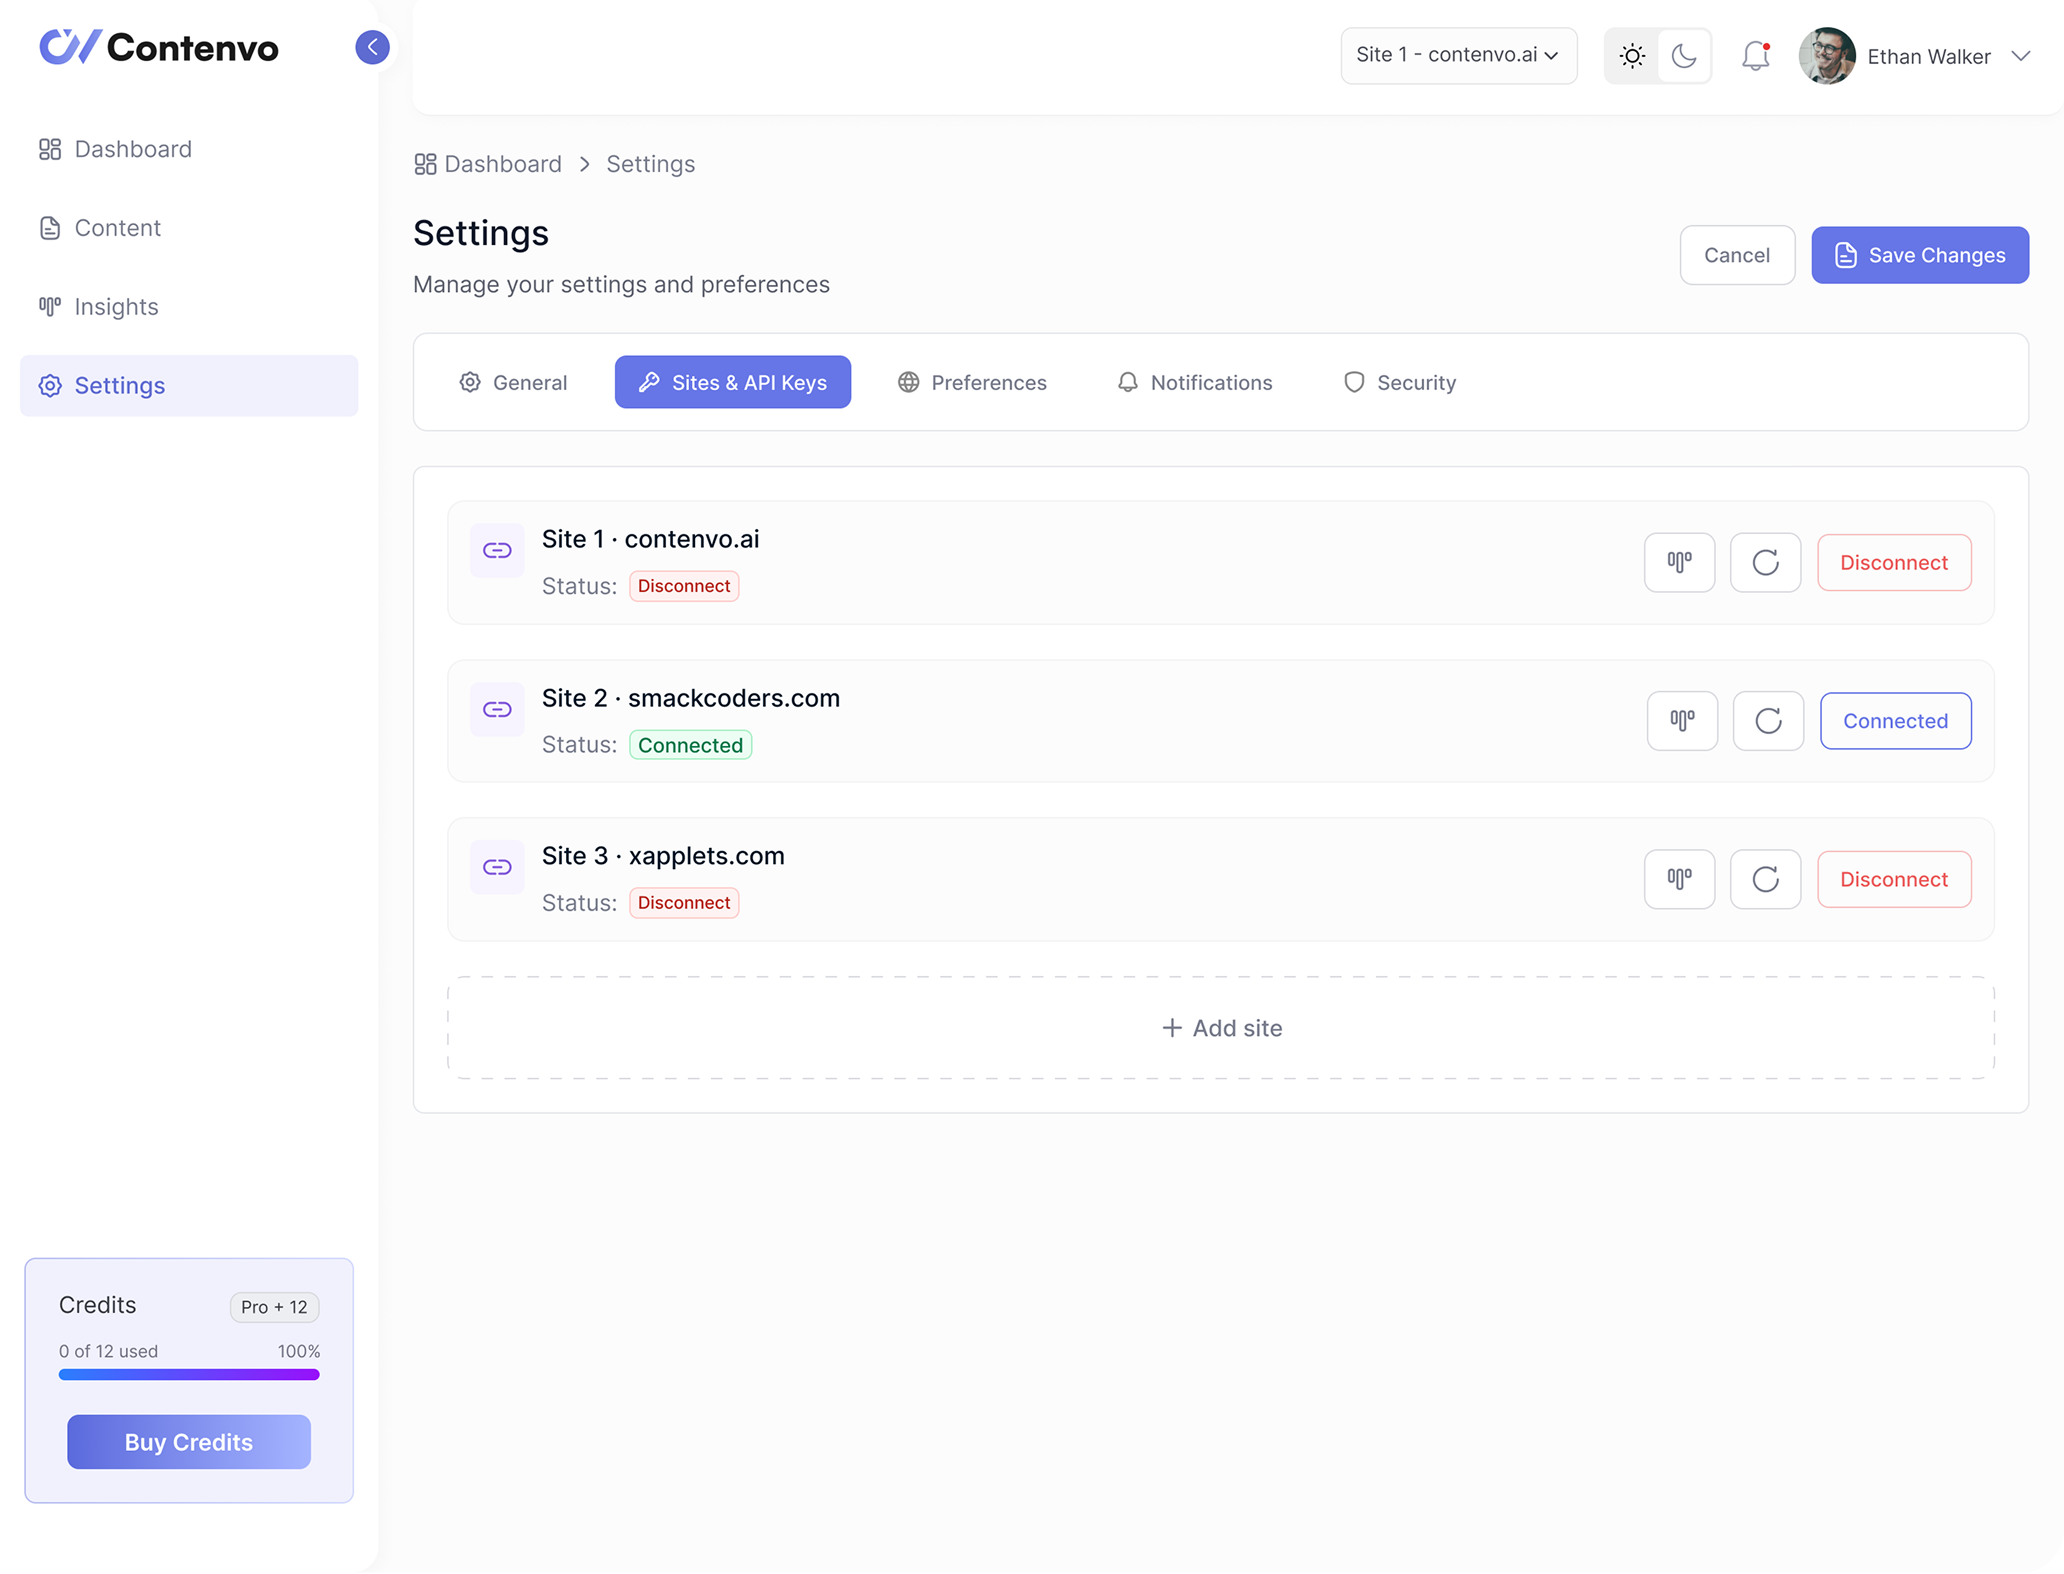
Task: Click the stats icon for Site 1
Action: click(1679, 562)
